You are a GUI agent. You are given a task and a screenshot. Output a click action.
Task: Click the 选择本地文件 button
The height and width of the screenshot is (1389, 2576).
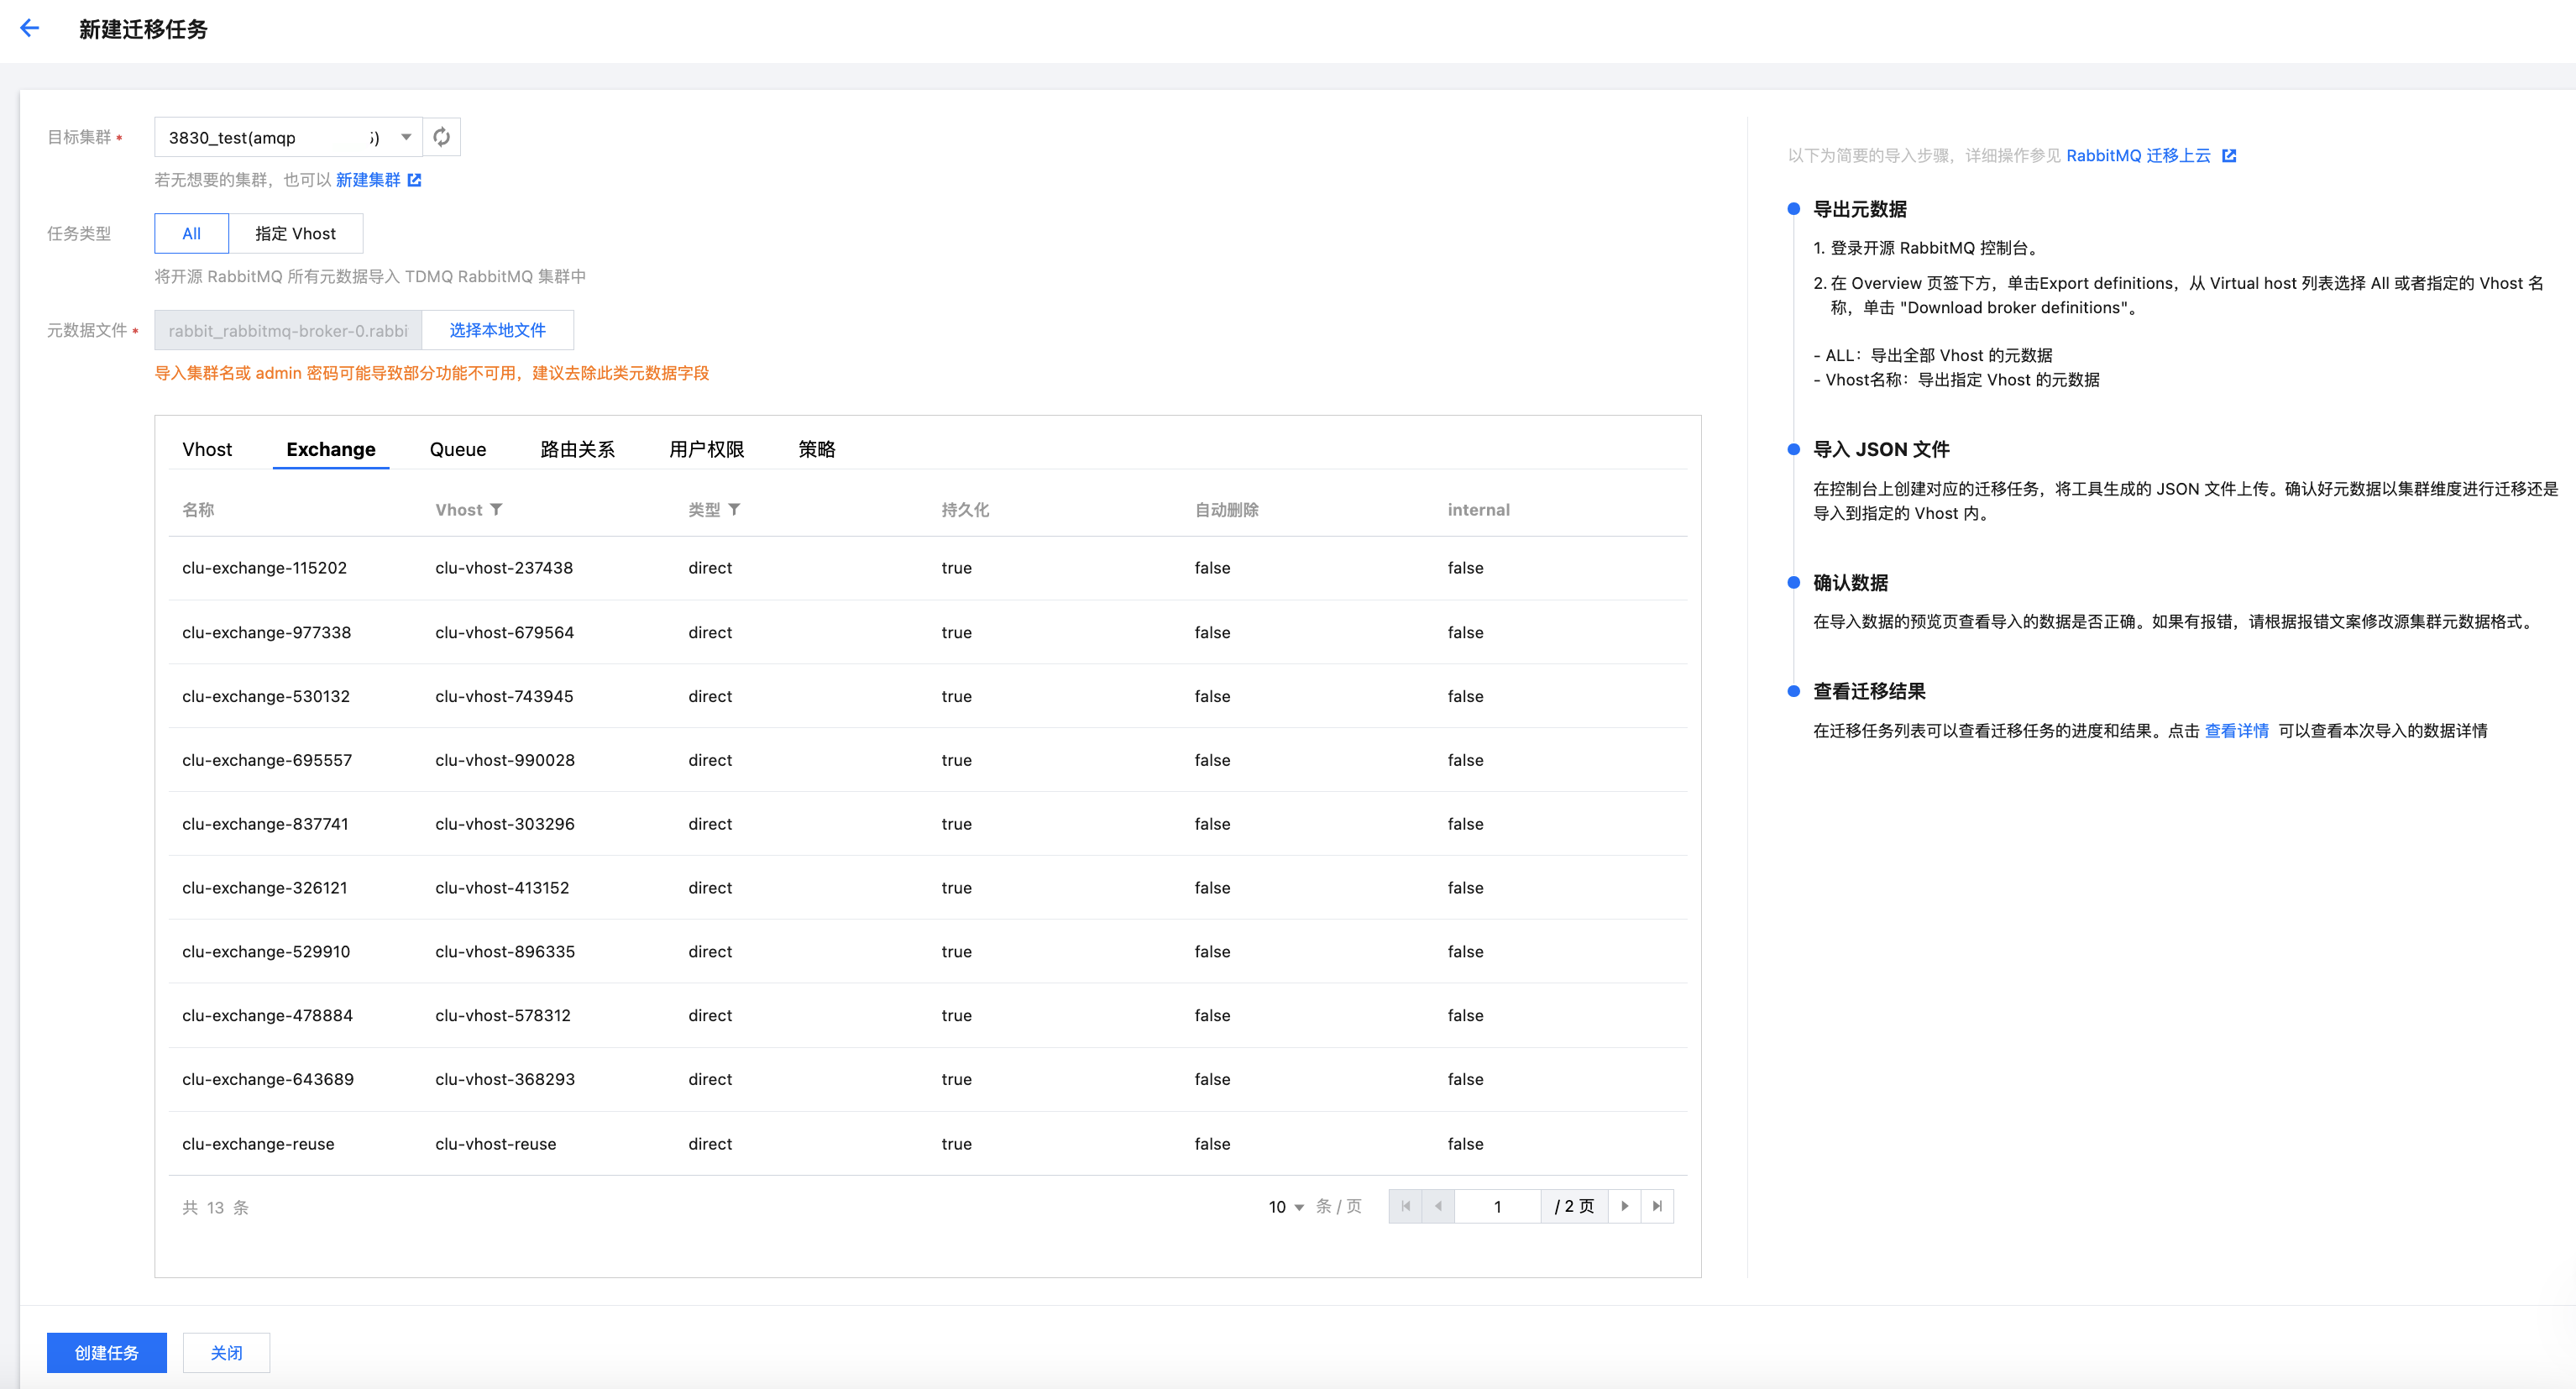point(497,330)
